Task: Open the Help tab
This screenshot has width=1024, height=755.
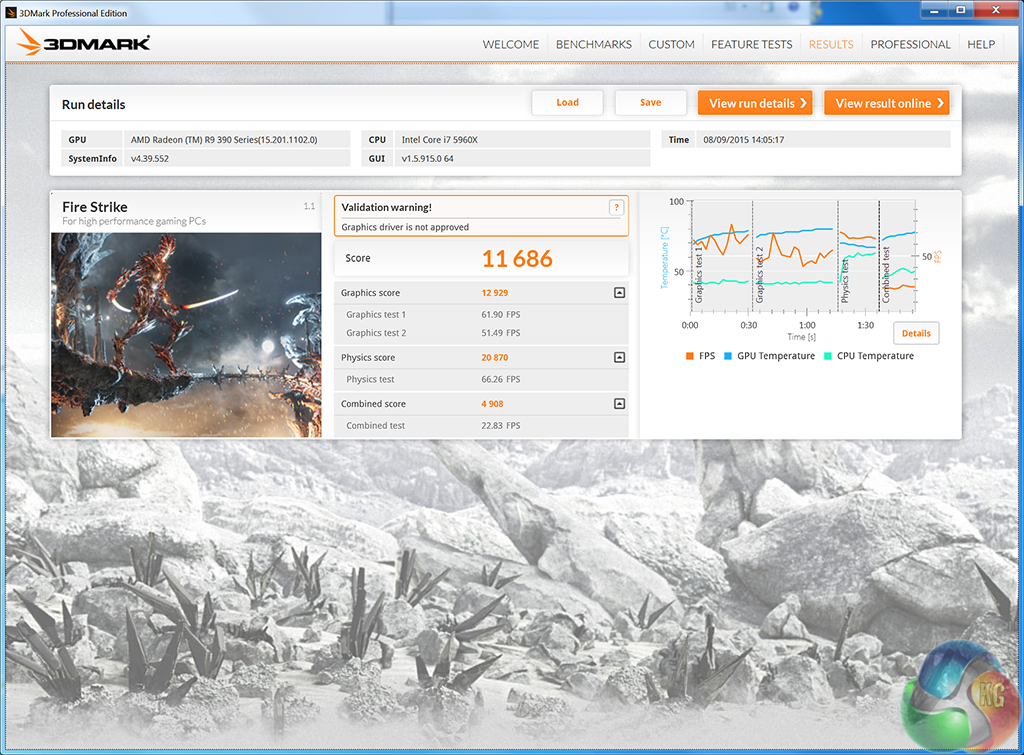Action: 981,44
